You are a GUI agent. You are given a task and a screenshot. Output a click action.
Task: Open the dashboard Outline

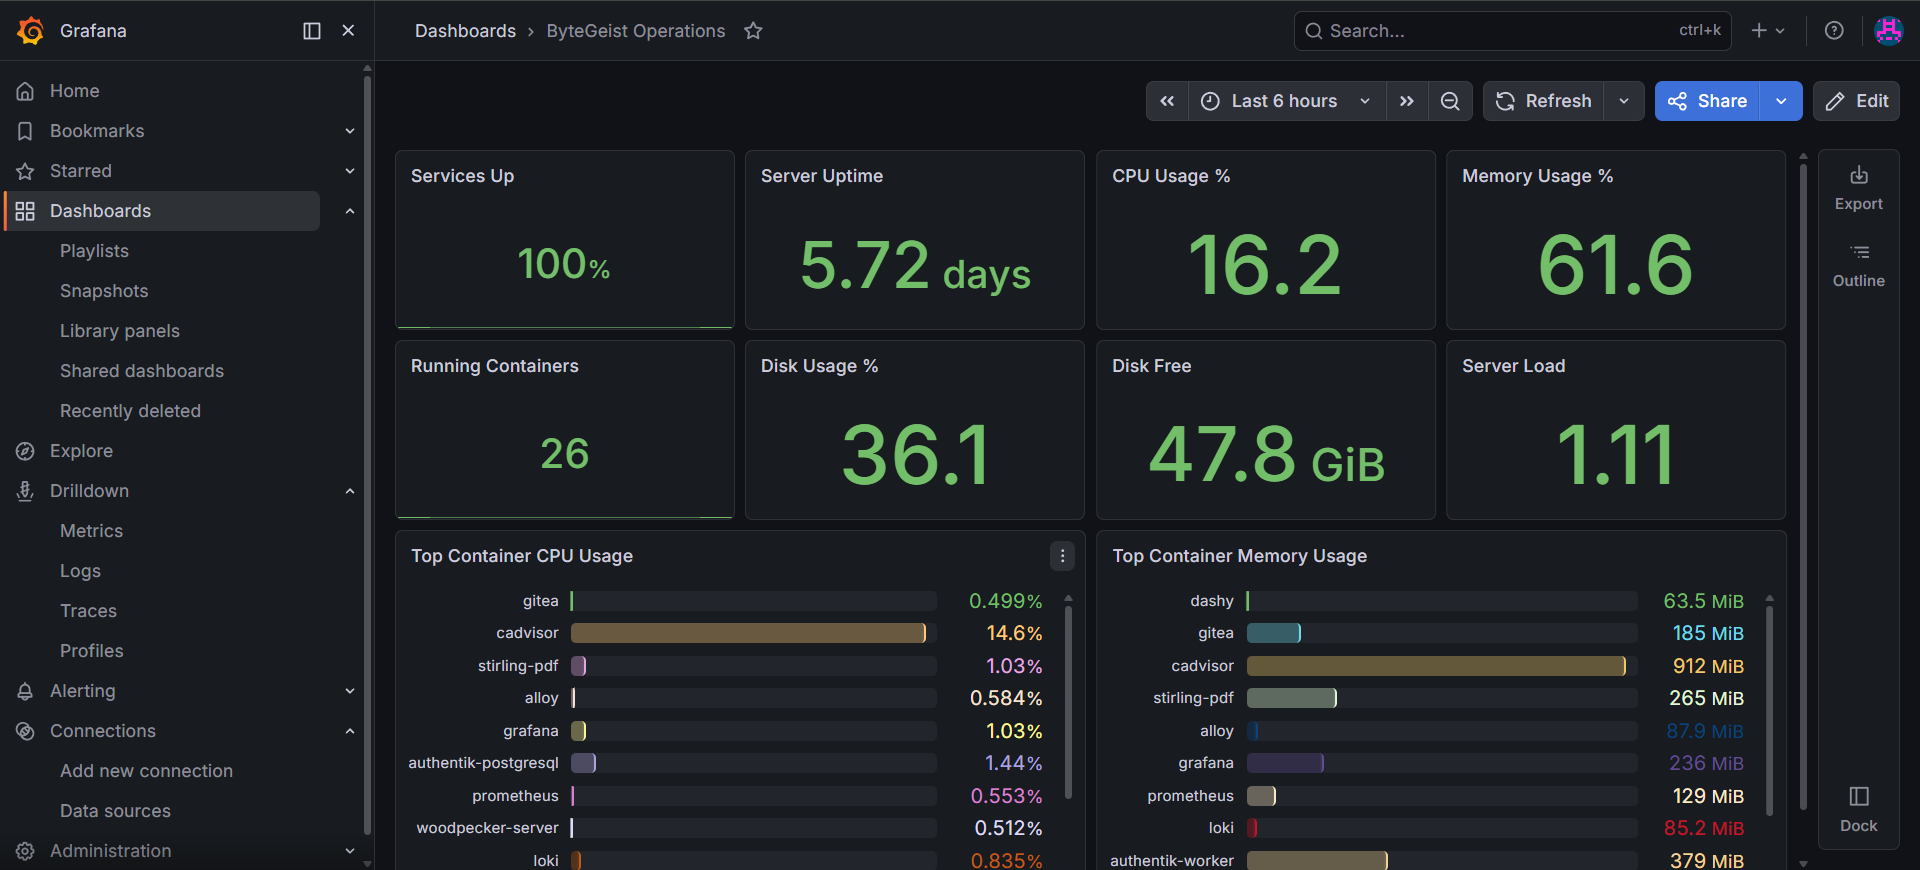[x=1859, y=265]
